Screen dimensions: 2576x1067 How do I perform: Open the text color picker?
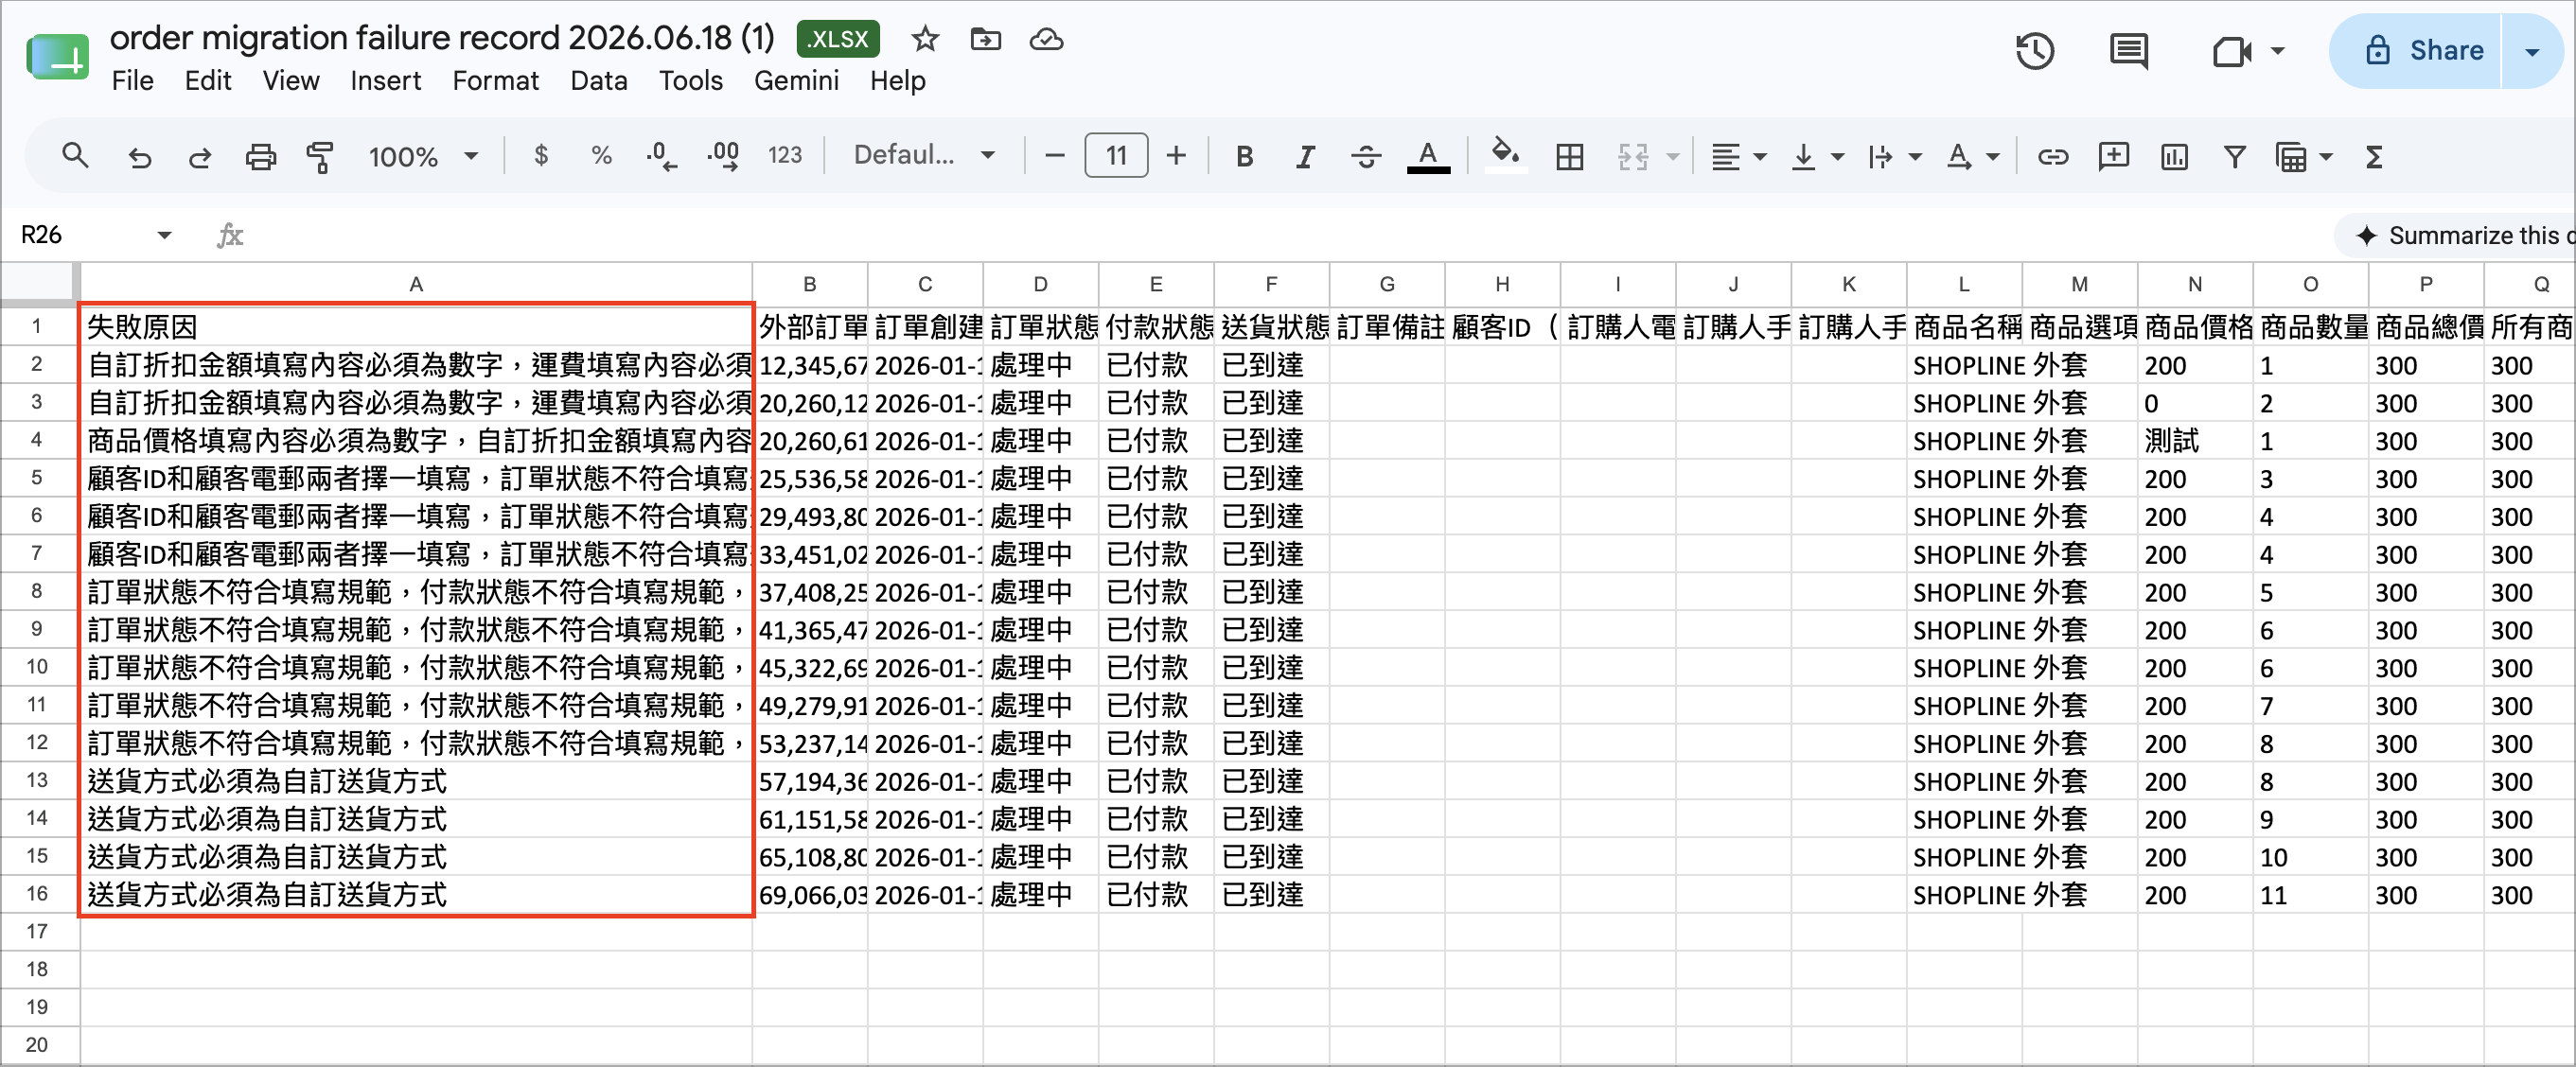click(x=1428, y=156)
